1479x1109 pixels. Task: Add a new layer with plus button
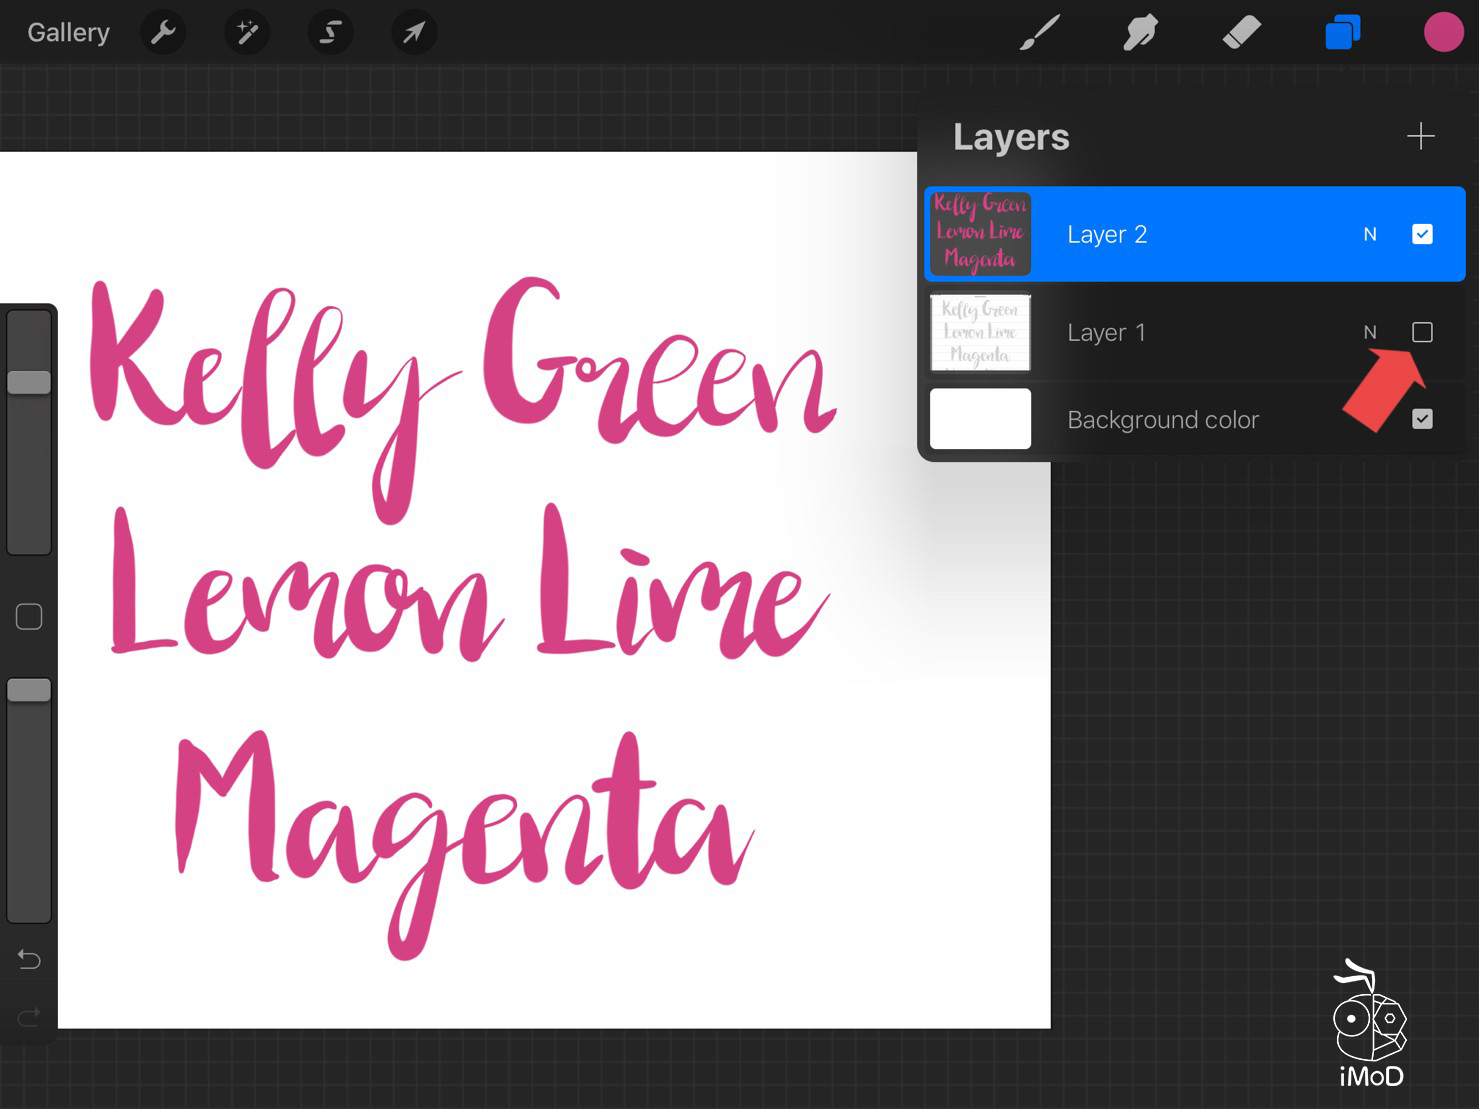[1420, 136]
